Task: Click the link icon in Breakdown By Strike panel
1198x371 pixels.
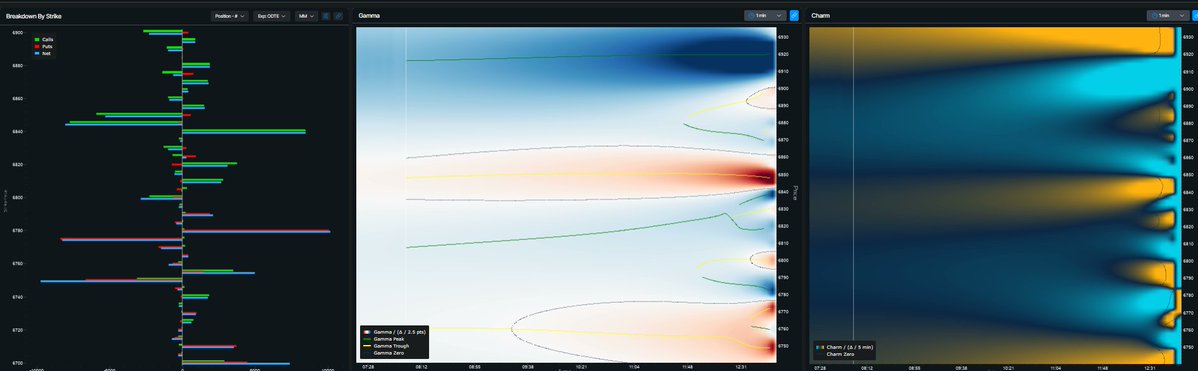Action: click(338, 15)
